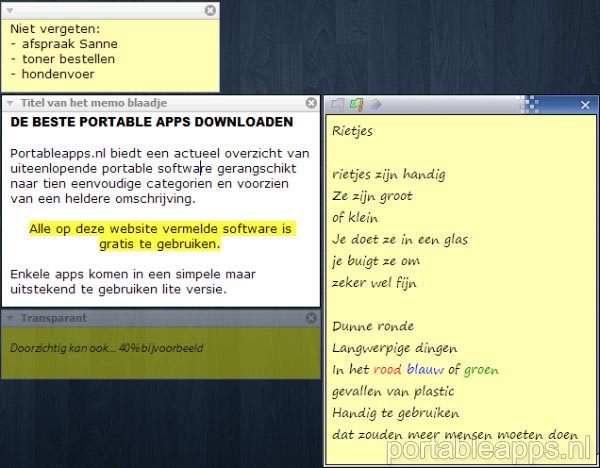The image size is (600, 468).
Task: Close the Rietjes sticky note
Action: (586, 105)
